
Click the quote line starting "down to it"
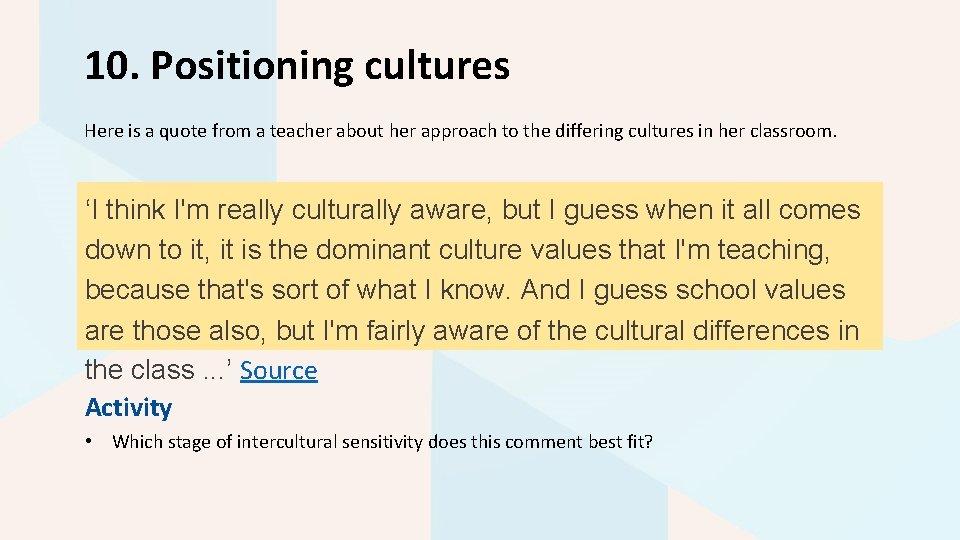[457, 250]
